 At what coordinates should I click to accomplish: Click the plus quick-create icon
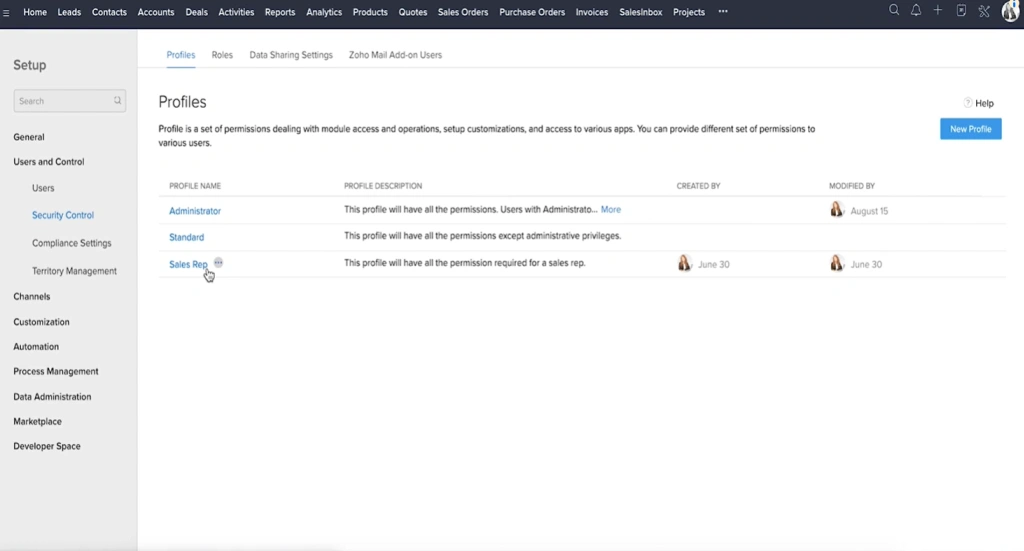[x=938, y=10]
